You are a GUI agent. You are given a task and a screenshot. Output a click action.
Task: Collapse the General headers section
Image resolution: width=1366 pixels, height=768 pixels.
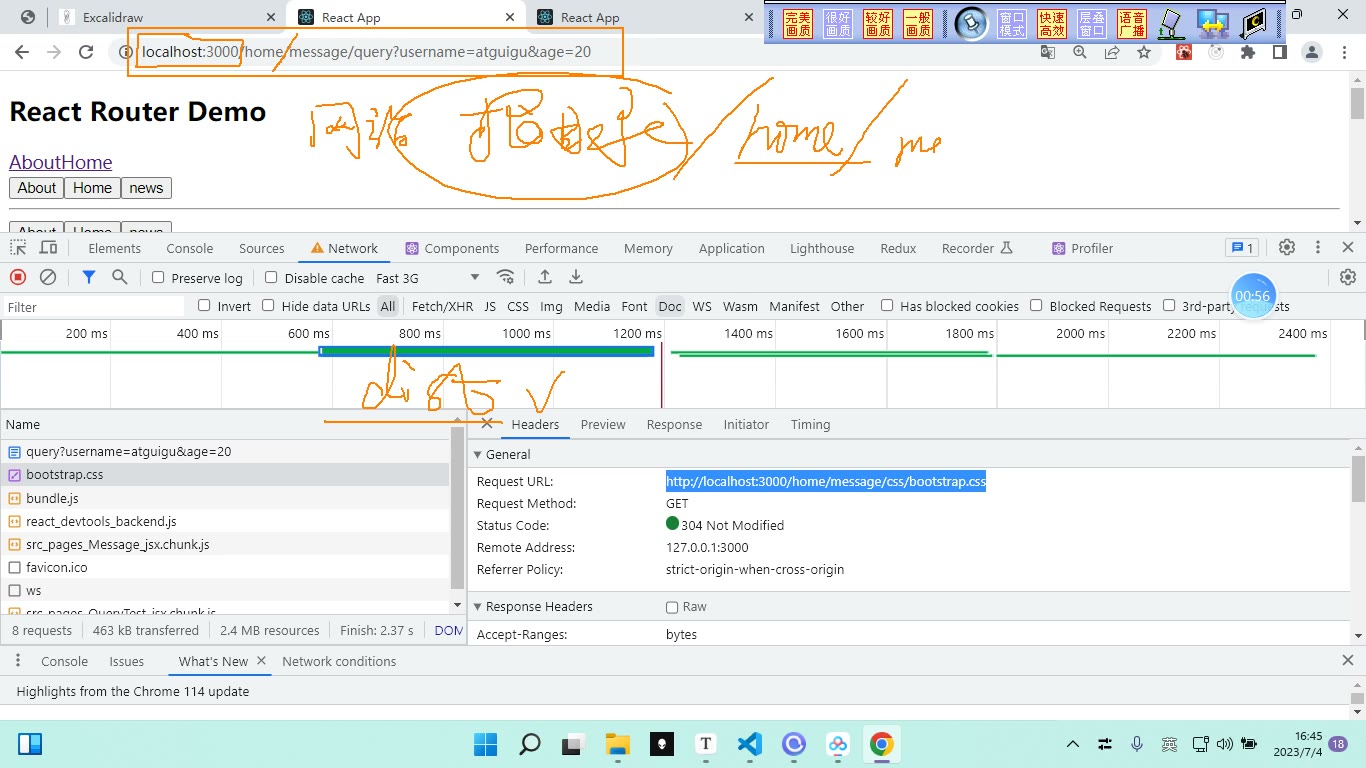(x=478, y=455)
